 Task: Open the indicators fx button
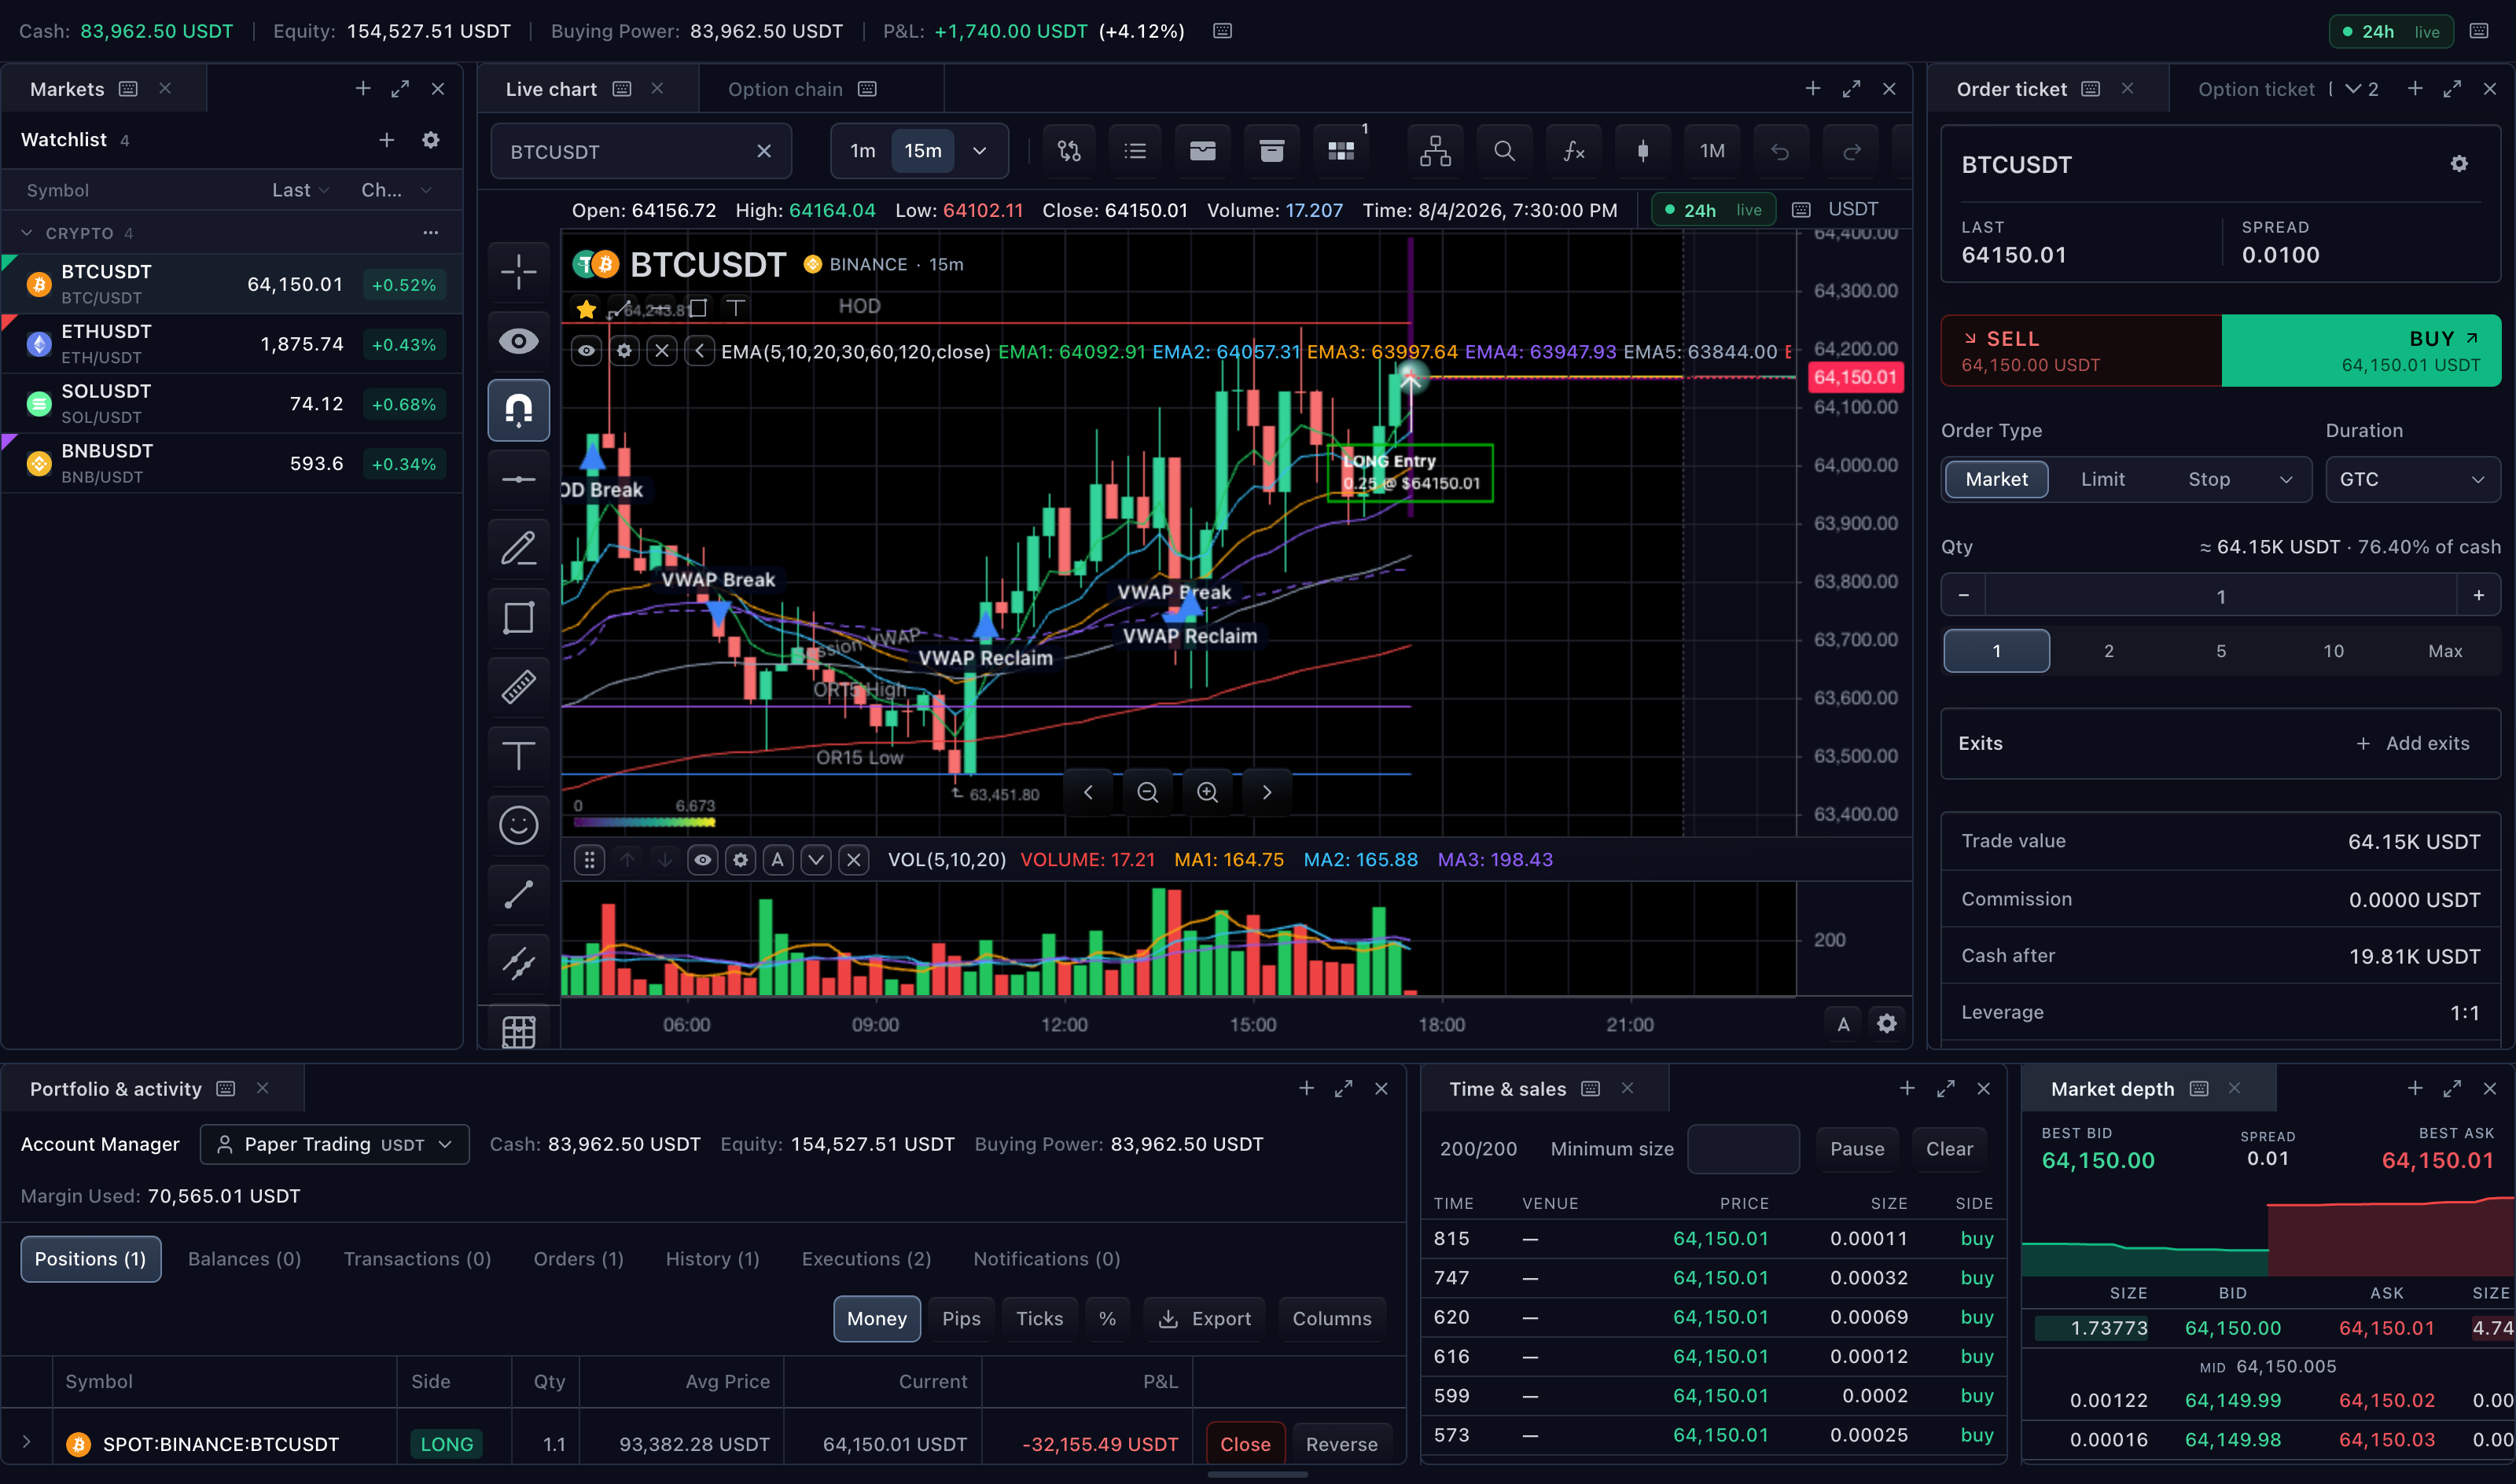(x=1573, y=151)
